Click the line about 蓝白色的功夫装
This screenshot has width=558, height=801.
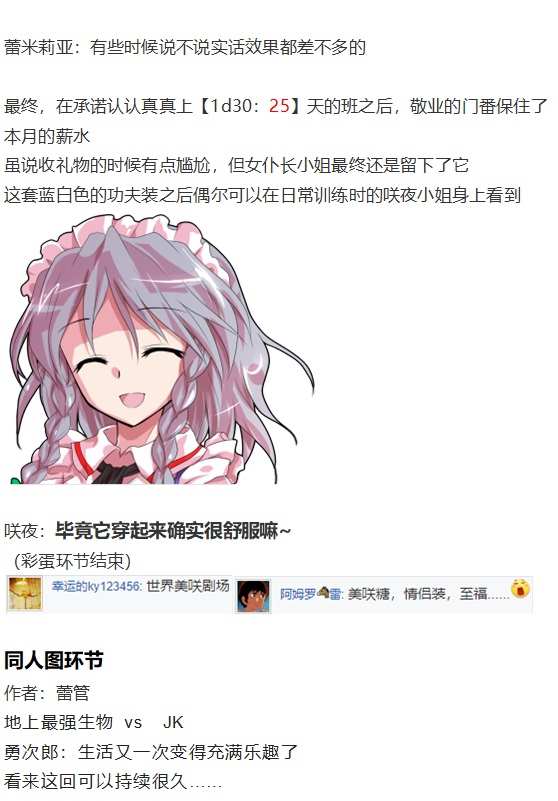point(262,195)
